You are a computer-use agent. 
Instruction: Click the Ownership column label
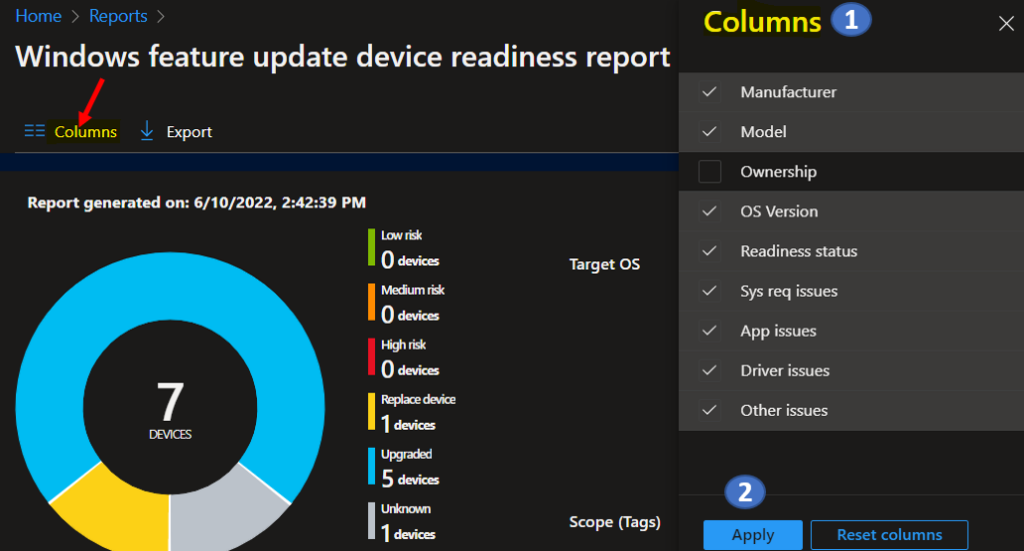(x=778, y=172)
